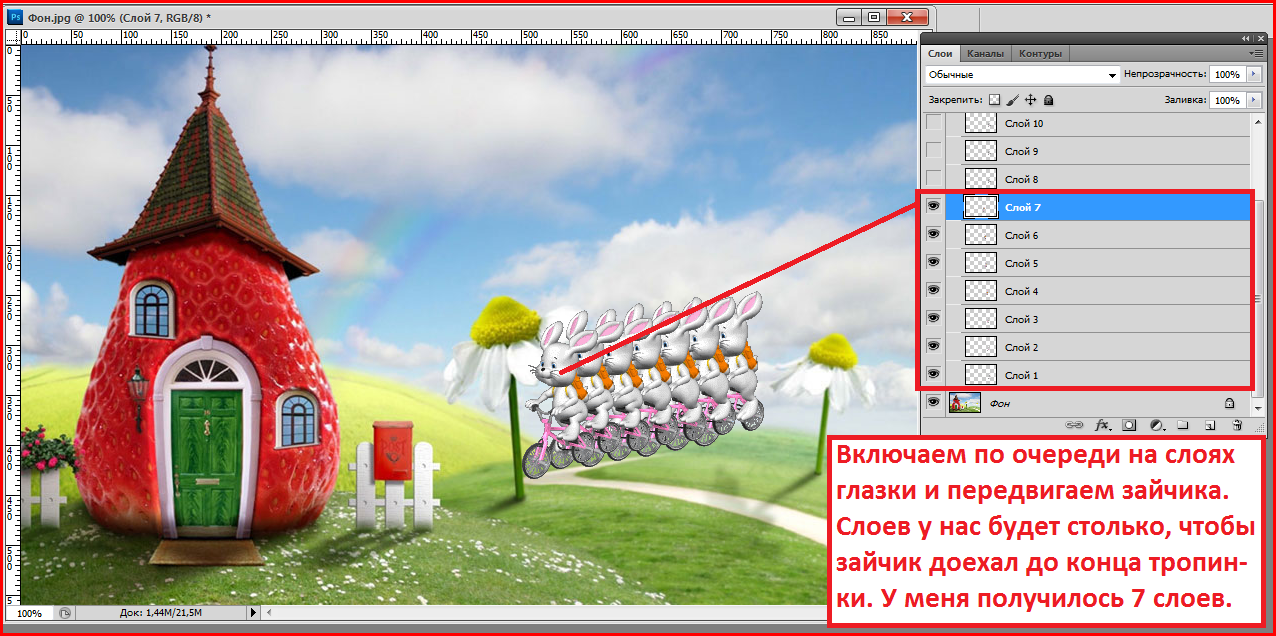
Task: Hide layer Слой 2
Action: [934, 346]
